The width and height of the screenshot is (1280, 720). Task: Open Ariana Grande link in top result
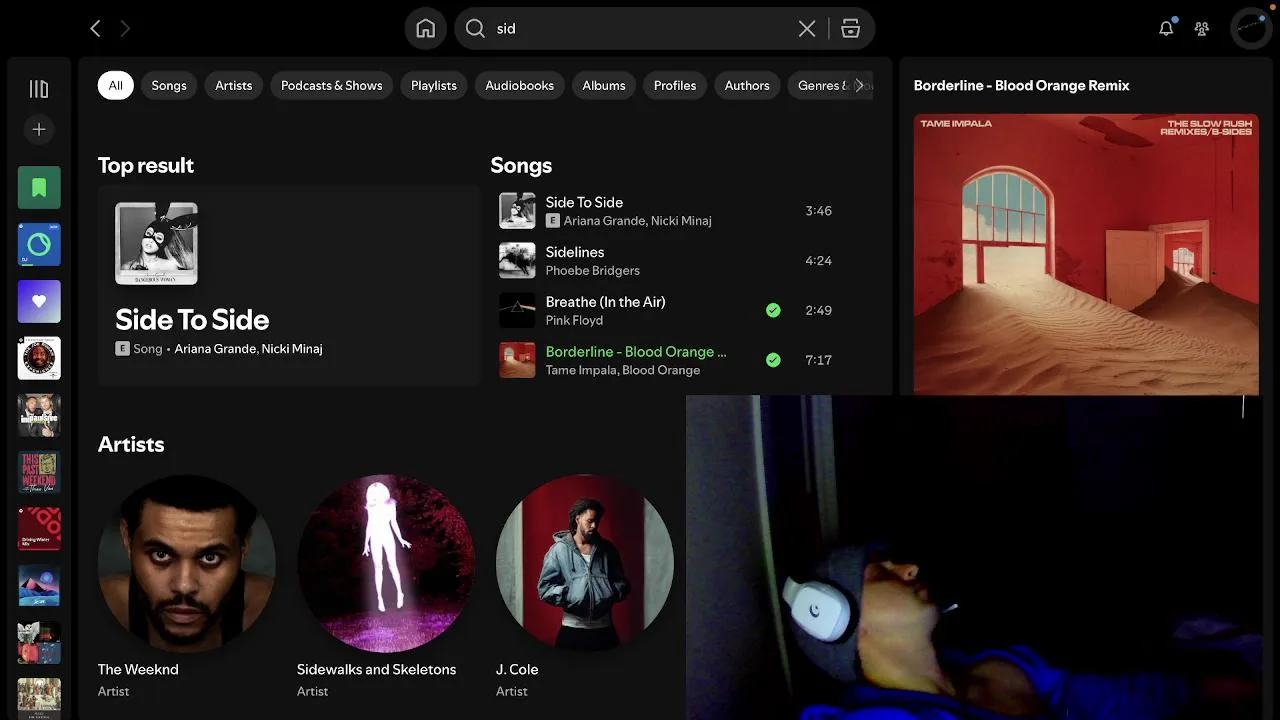pyautogui.click(x=214, y=349)
